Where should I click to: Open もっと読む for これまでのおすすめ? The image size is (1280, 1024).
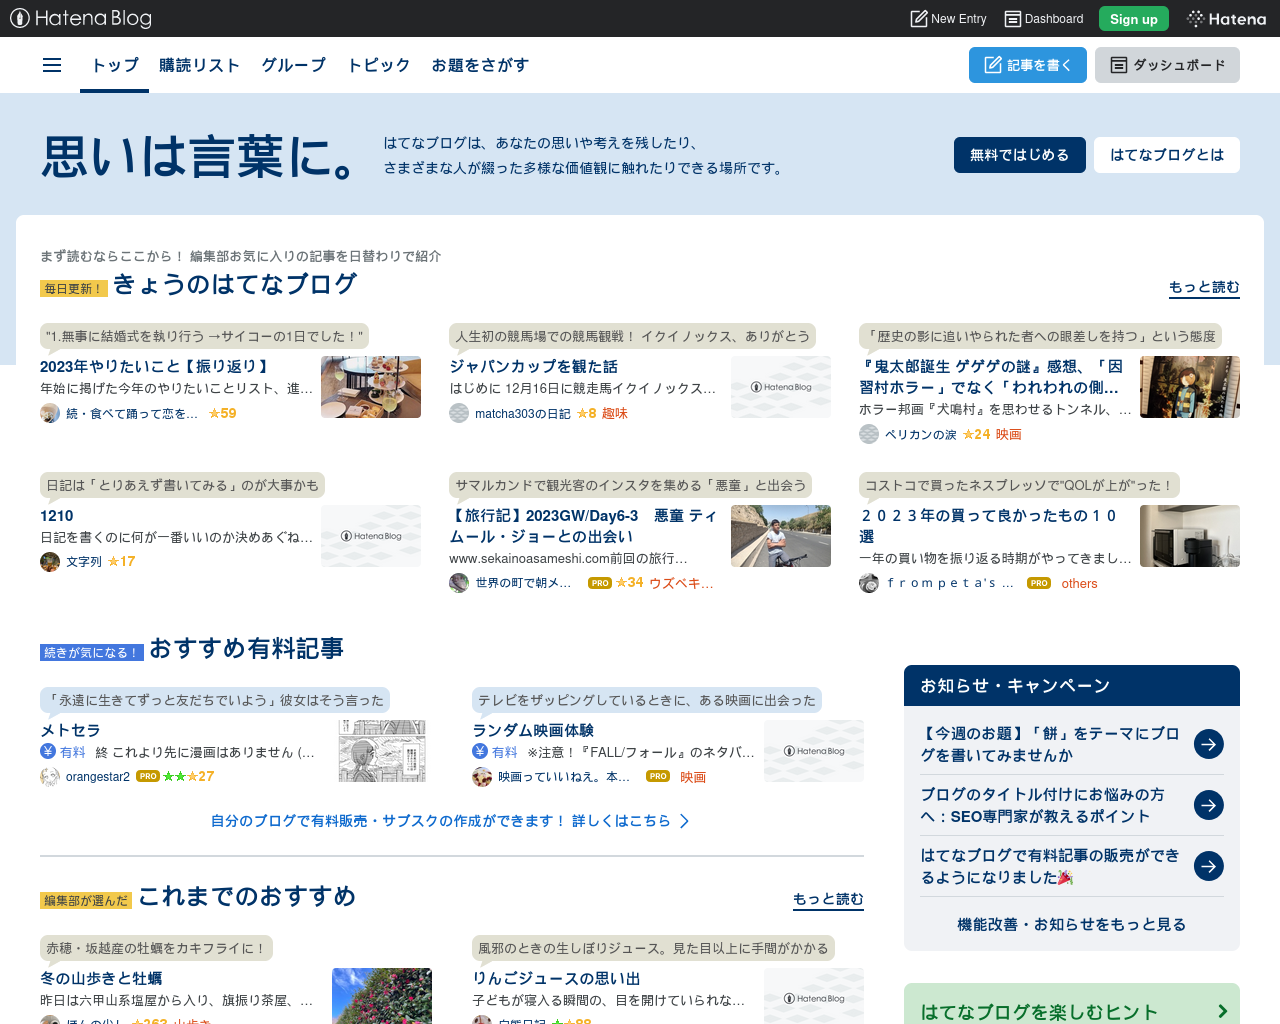click(x=828, y=899)
